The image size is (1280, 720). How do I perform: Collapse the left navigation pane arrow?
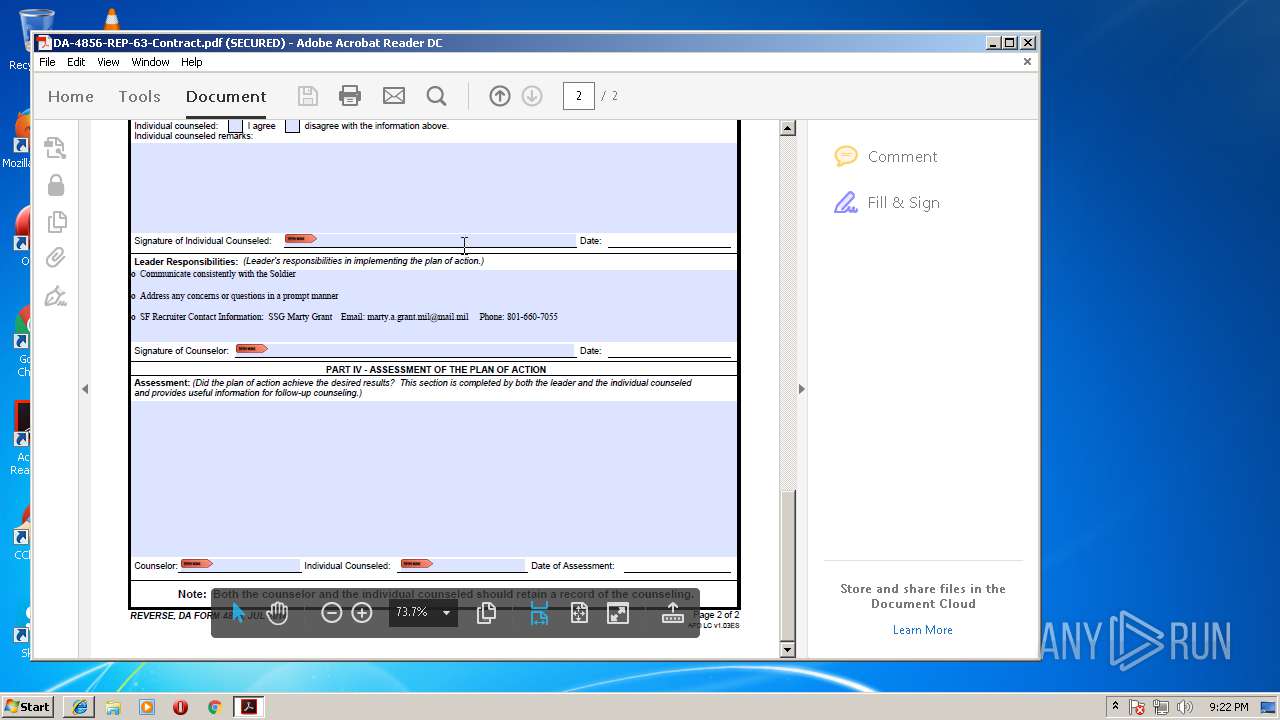(x=85, y=389)
